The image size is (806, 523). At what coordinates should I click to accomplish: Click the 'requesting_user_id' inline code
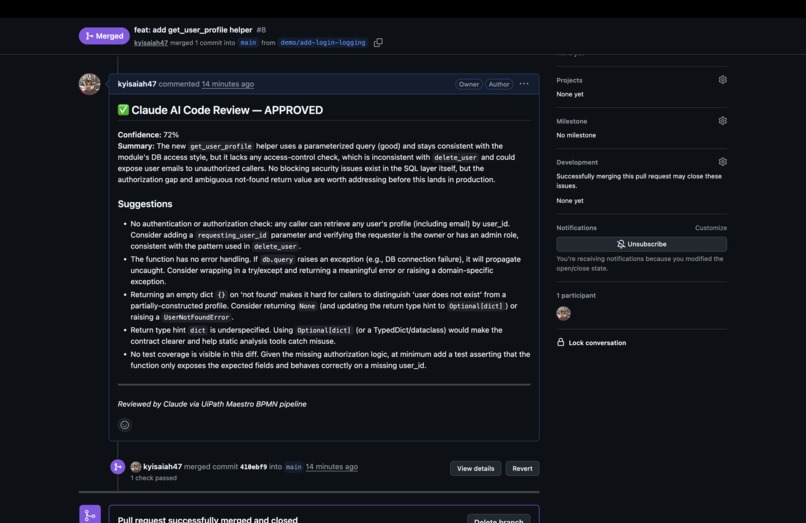pyautogui.click(x=232, y=236)
